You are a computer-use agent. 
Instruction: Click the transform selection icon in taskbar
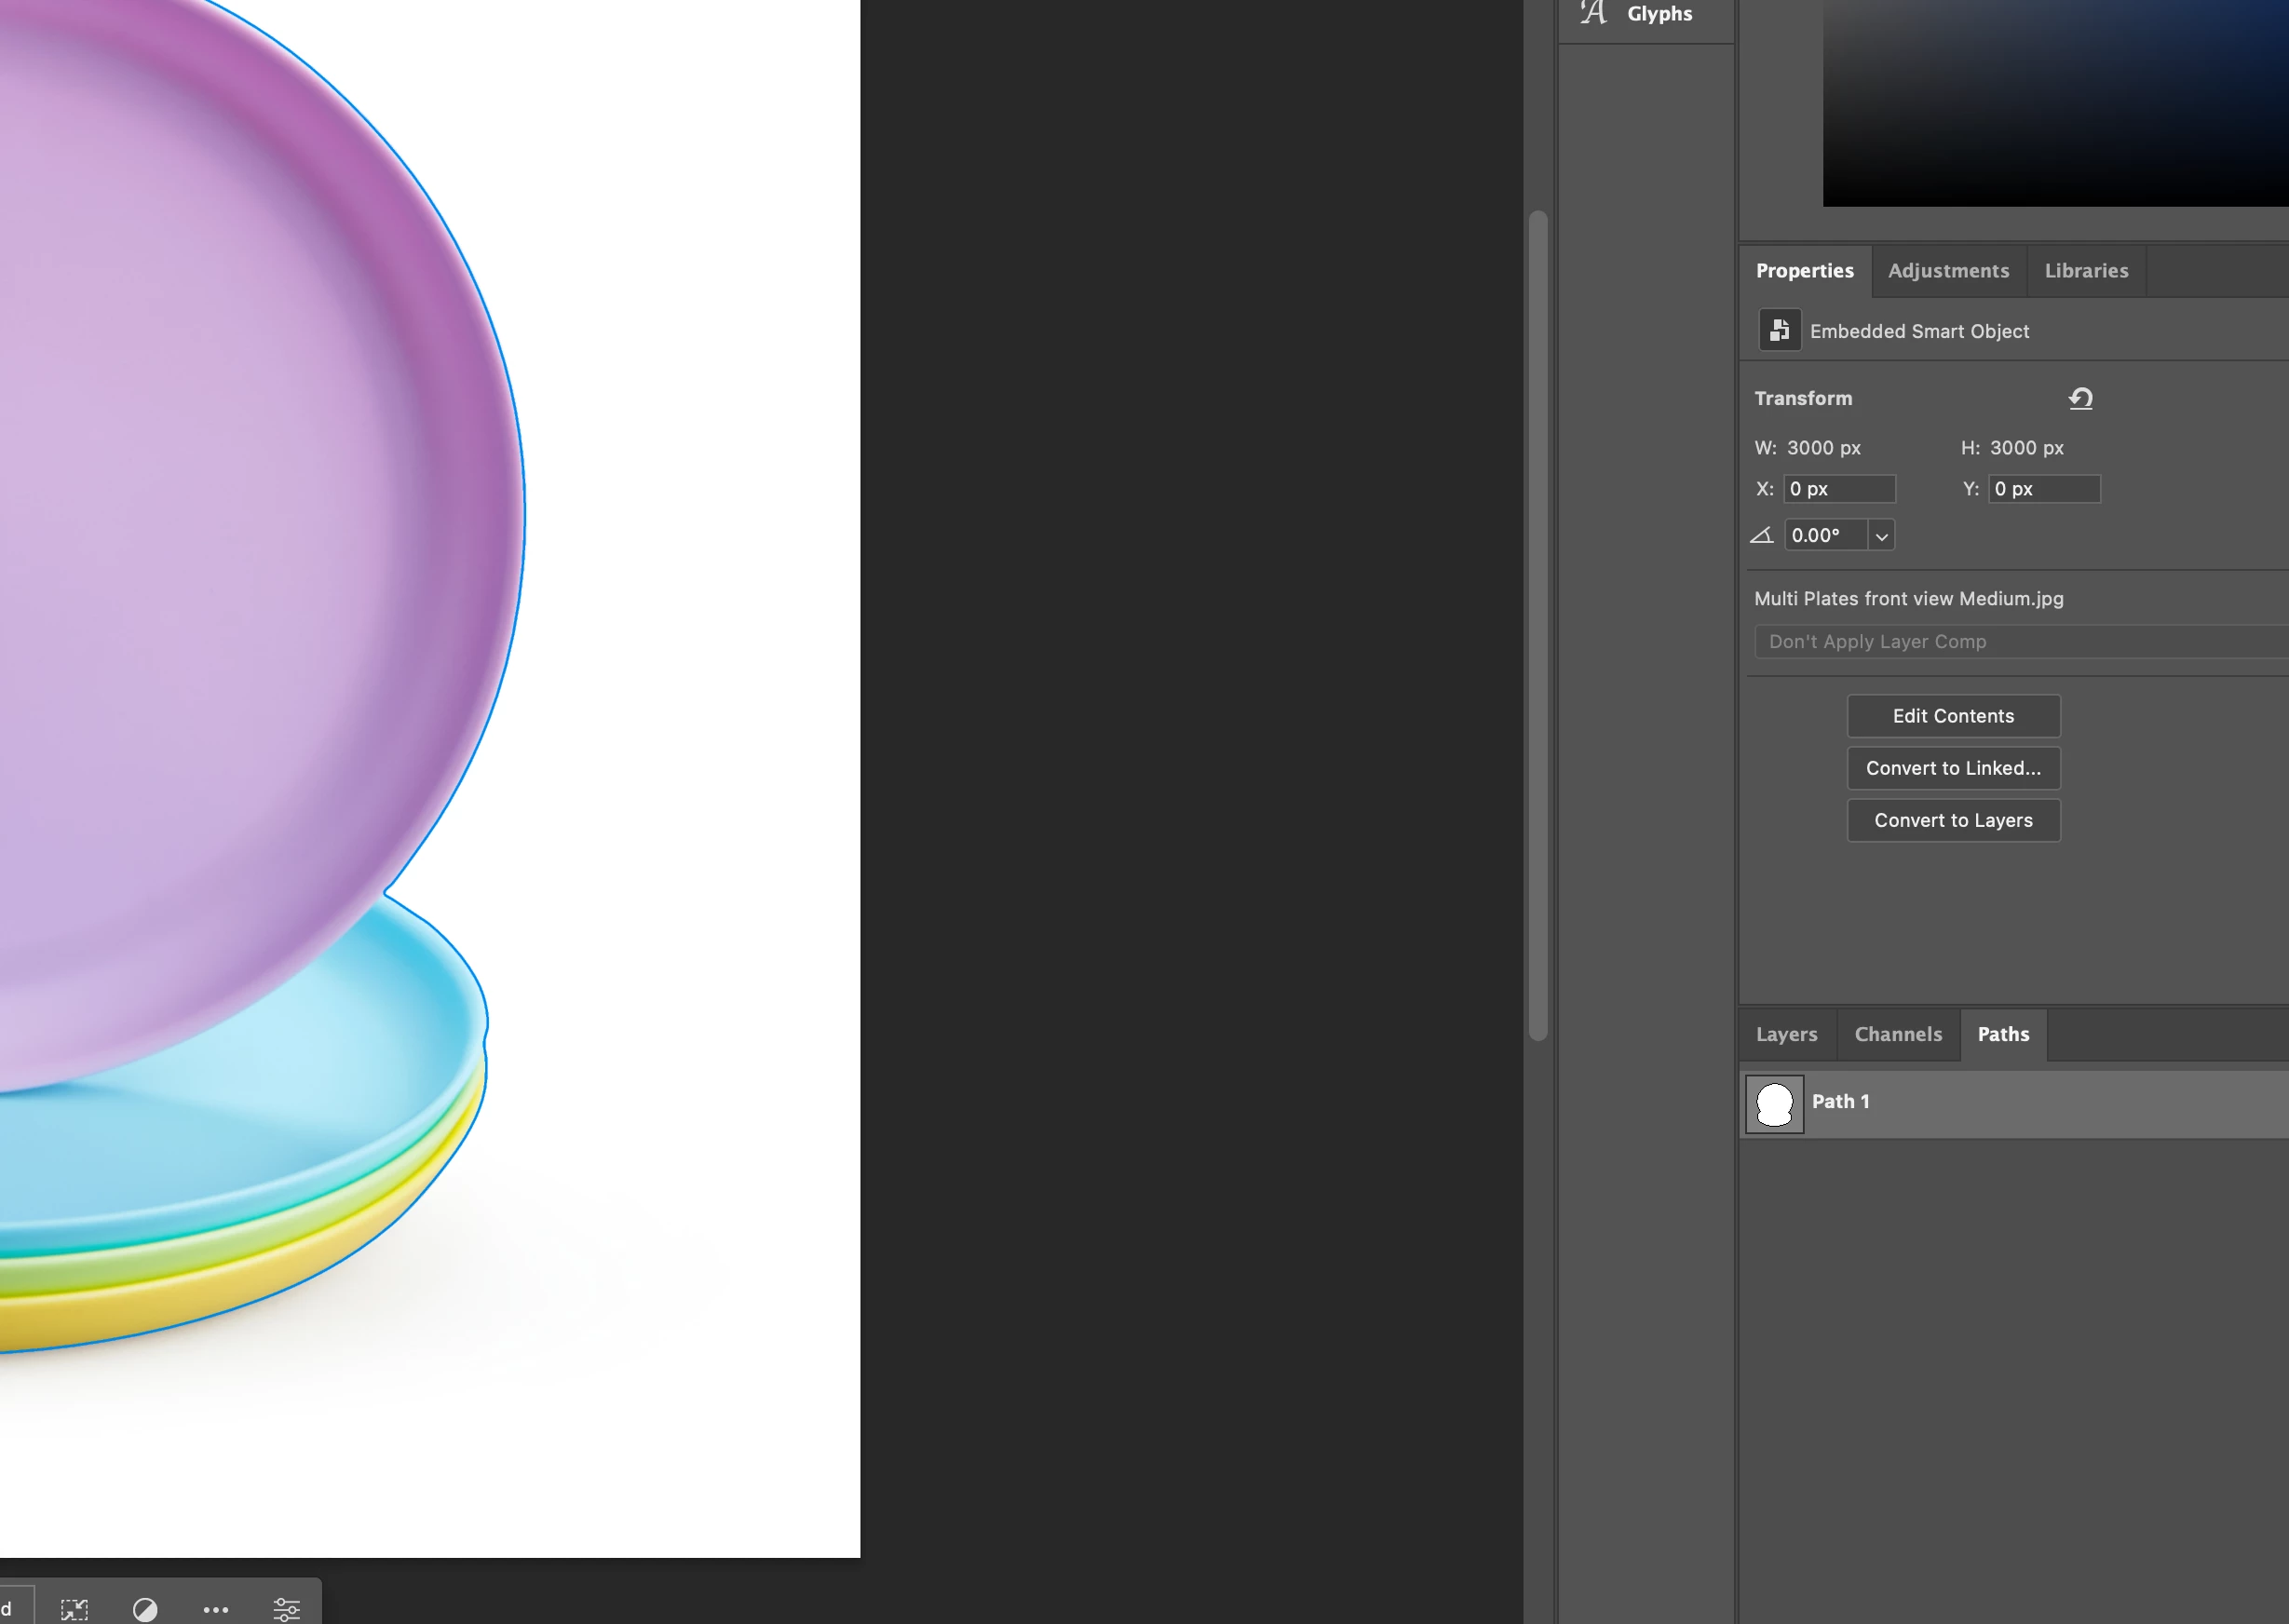(x=74, y=1608)
